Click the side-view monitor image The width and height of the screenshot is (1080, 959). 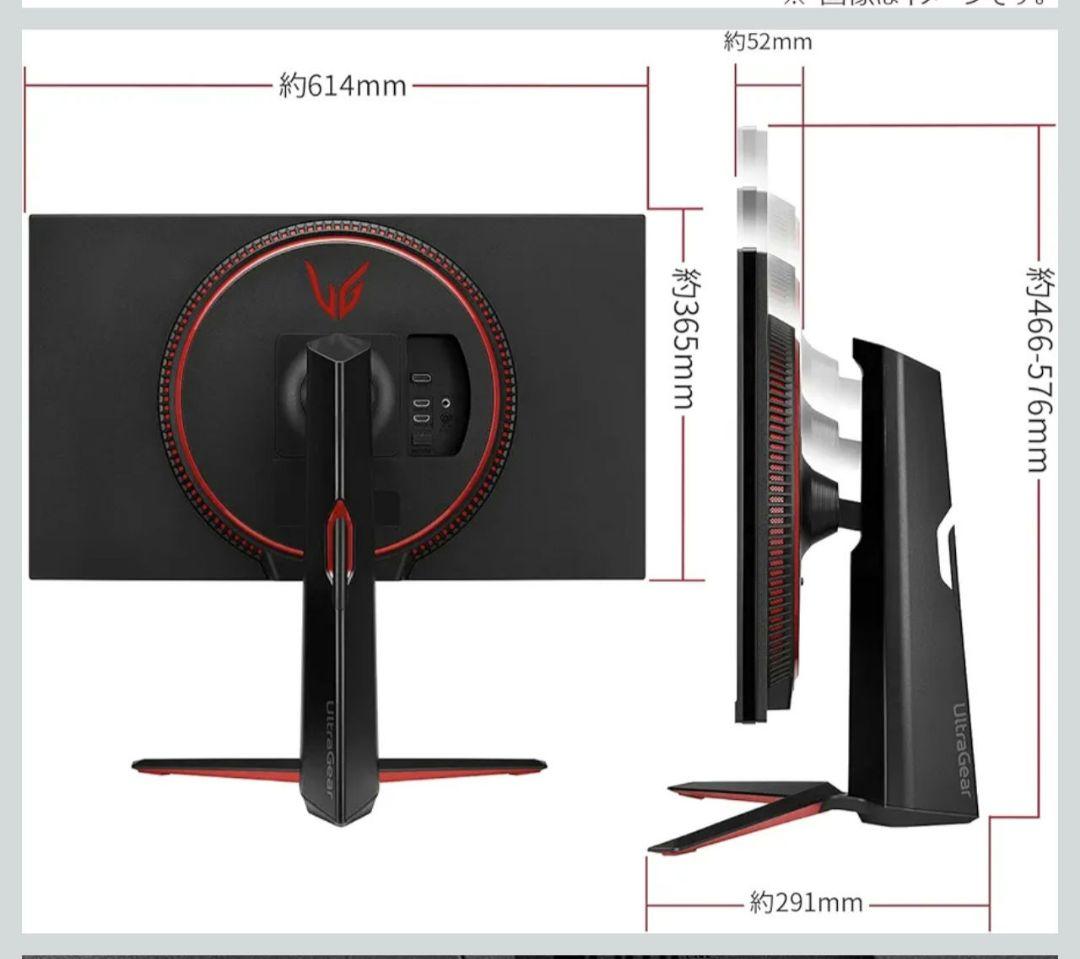pyautogui.click(x=813, y=489)
